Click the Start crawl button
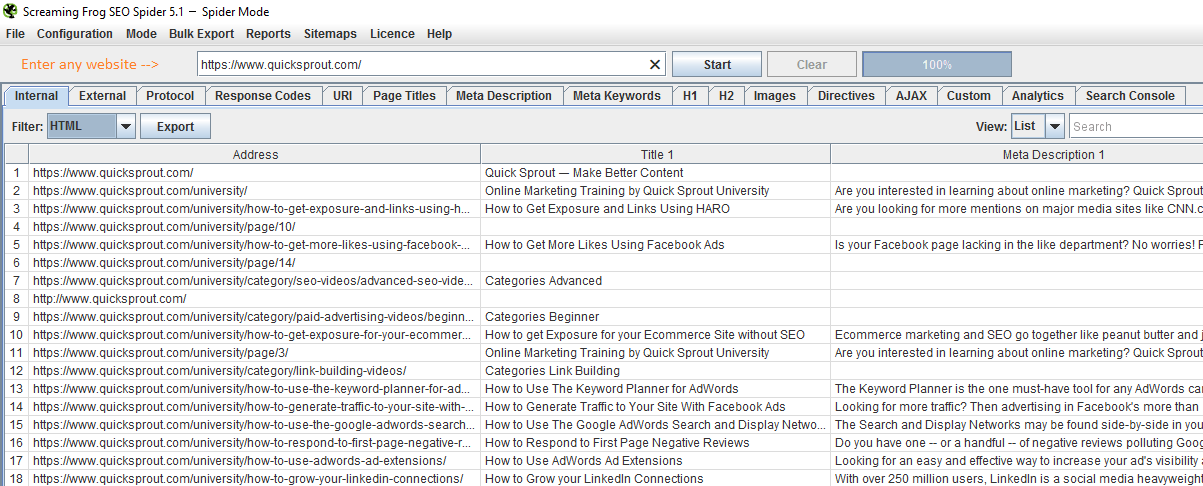Viewport: 1203px width, 486px height. coord(717,64)
